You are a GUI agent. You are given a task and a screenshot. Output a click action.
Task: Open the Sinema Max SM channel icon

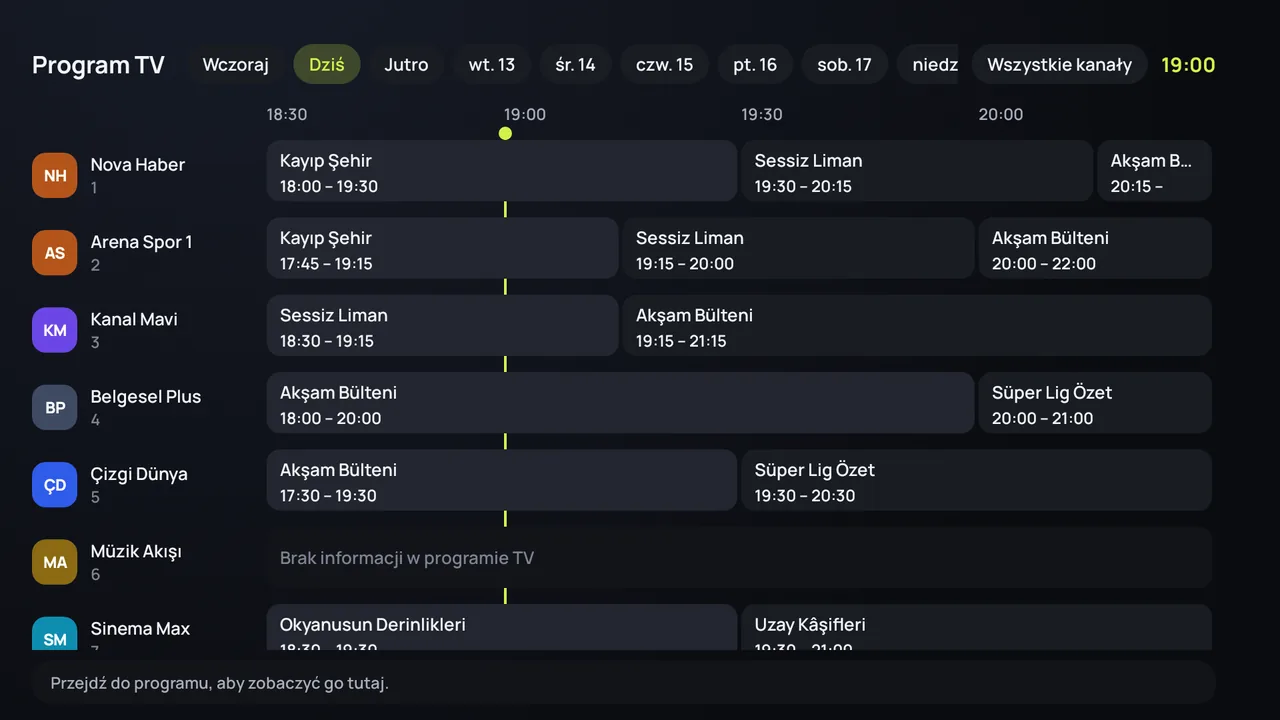[x=54, y=634]
